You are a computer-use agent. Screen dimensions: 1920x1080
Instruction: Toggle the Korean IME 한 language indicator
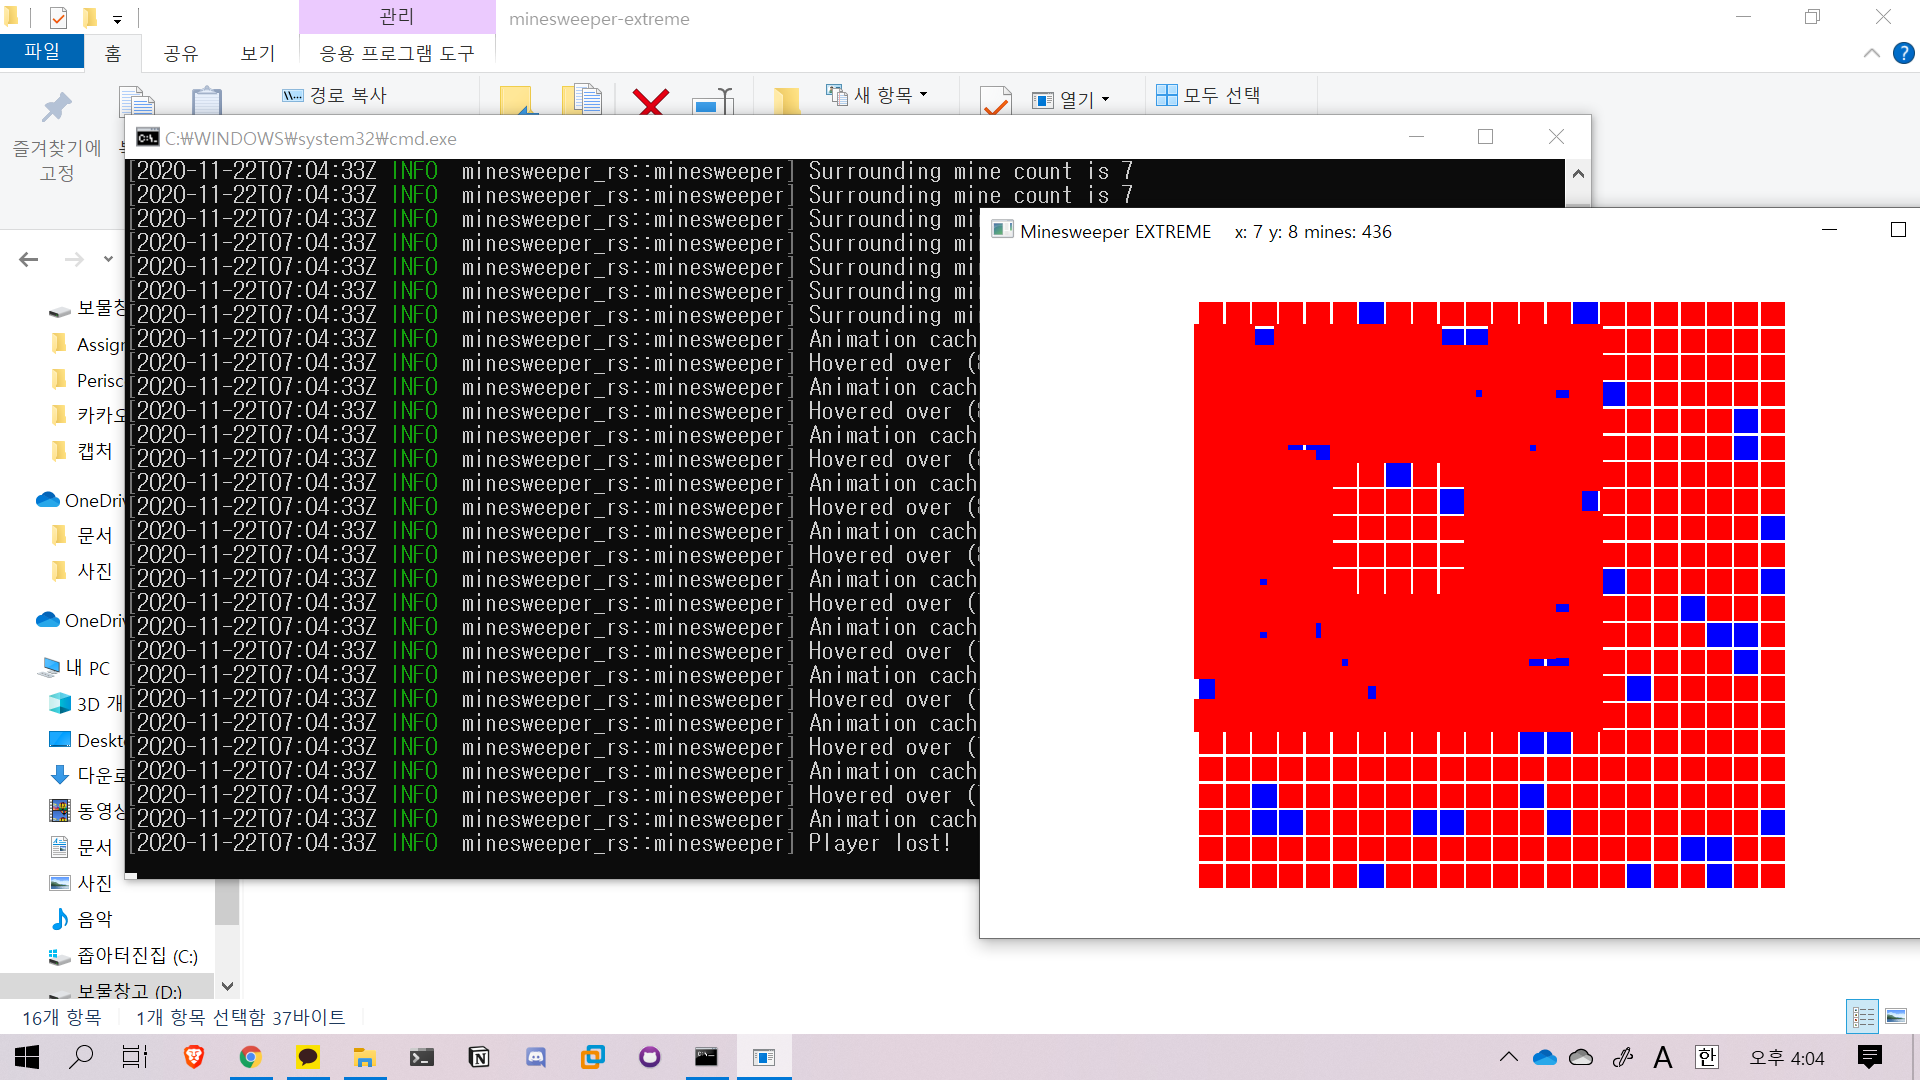[x=1706, y=1057]
